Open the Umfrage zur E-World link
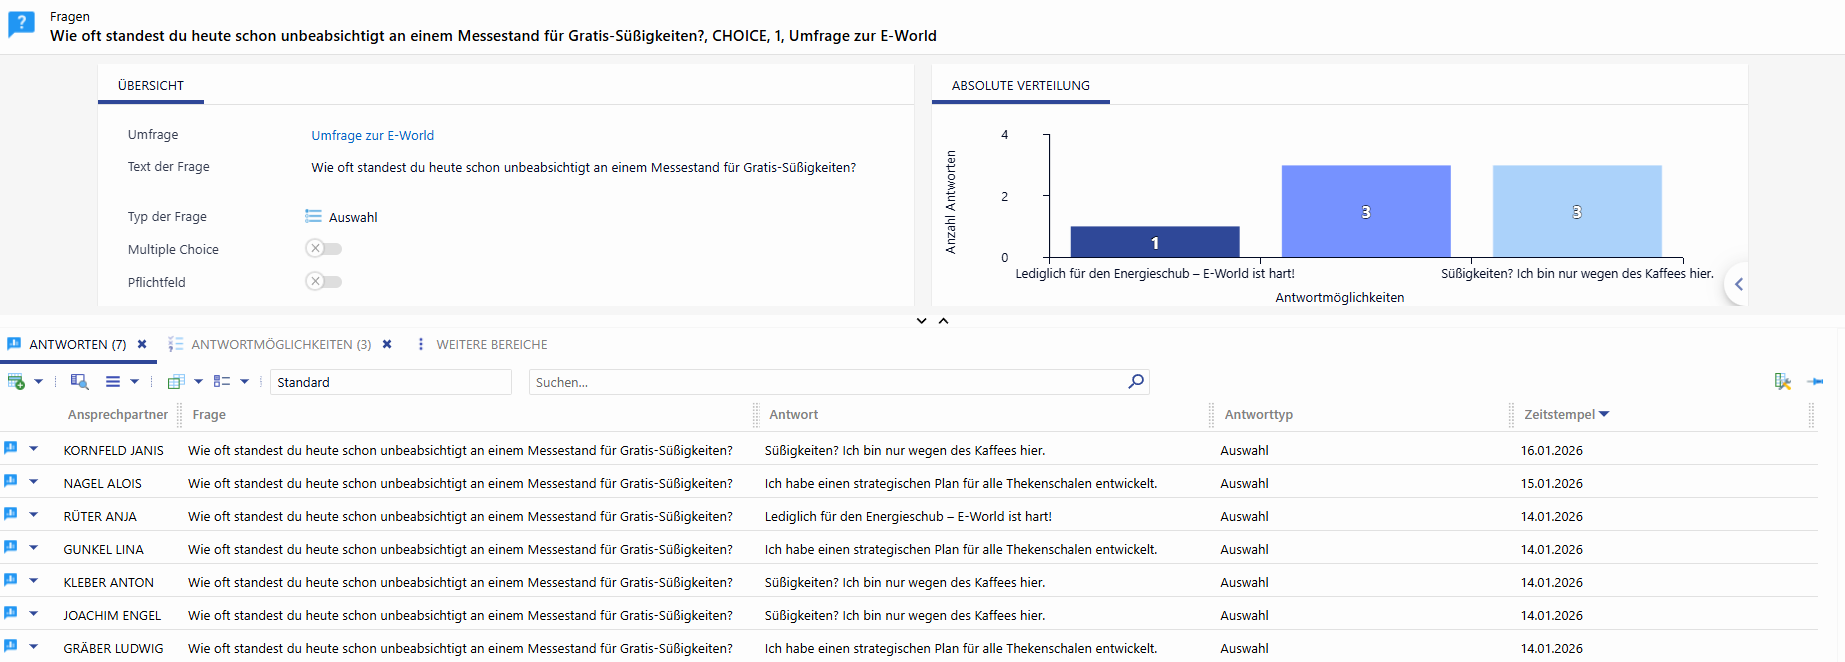Image resolution: width=1845 pixels, height=662 pixels. [372, 136]
